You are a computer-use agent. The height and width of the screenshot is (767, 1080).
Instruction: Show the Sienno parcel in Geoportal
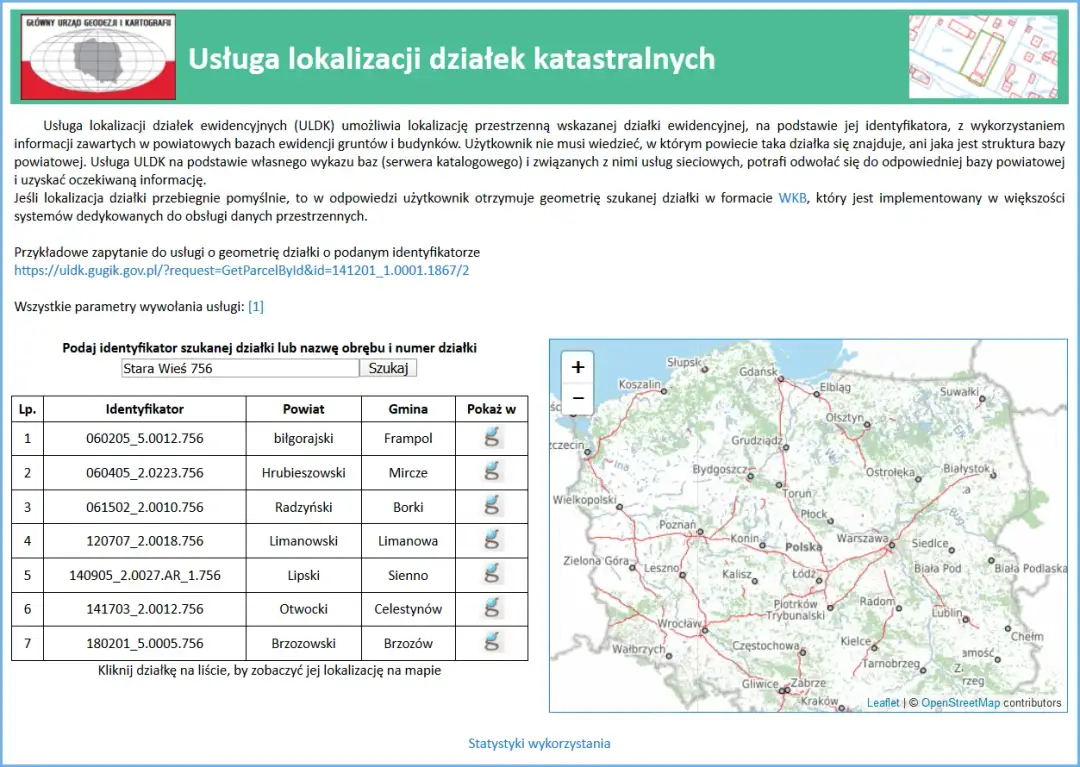click(491, 573)
